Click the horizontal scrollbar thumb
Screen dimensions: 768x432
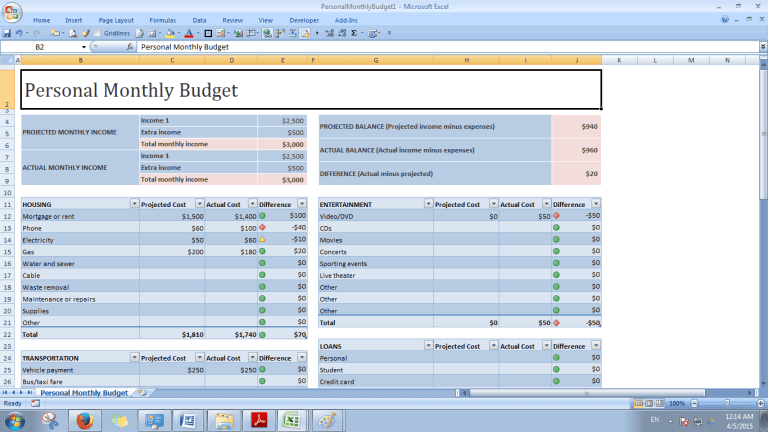pyautogui.click(x=587, y=393)
